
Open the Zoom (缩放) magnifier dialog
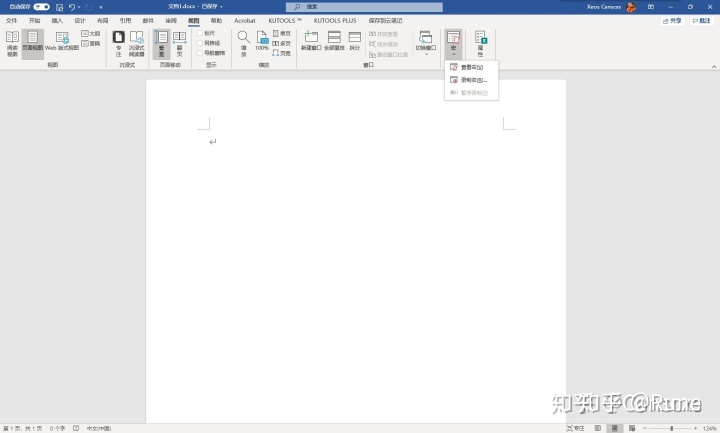pyautogui.click(x=243, y=44)
